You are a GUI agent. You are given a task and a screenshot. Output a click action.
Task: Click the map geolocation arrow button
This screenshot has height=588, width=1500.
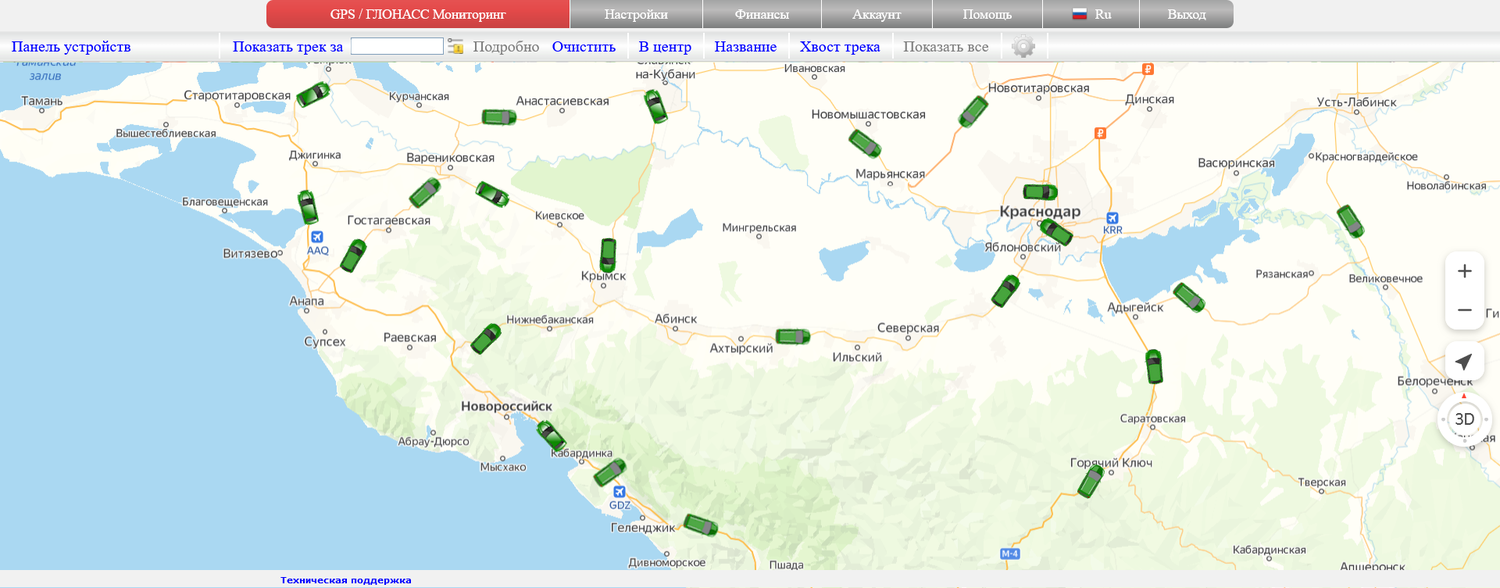pyautogui.click(x=1465, y=361)
